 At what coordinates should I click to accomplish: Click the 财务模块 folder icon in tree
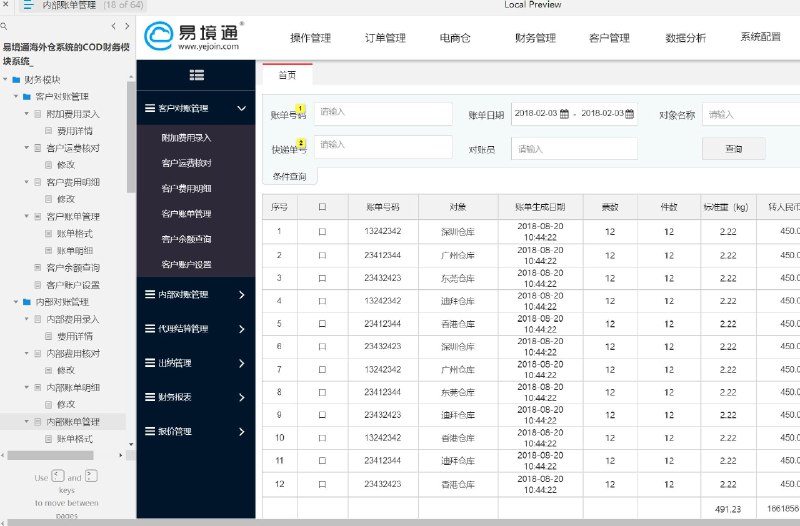click(x=16, y=80)
